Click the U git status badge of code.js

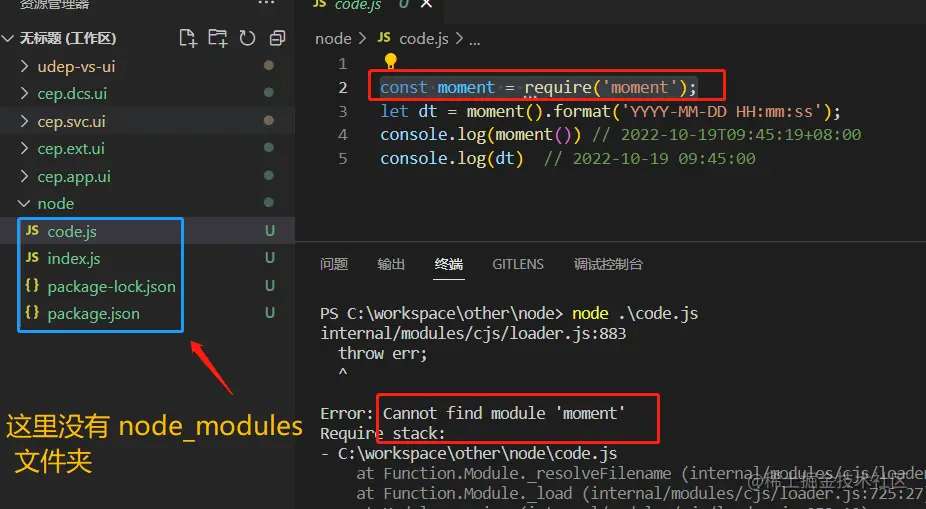270,231
